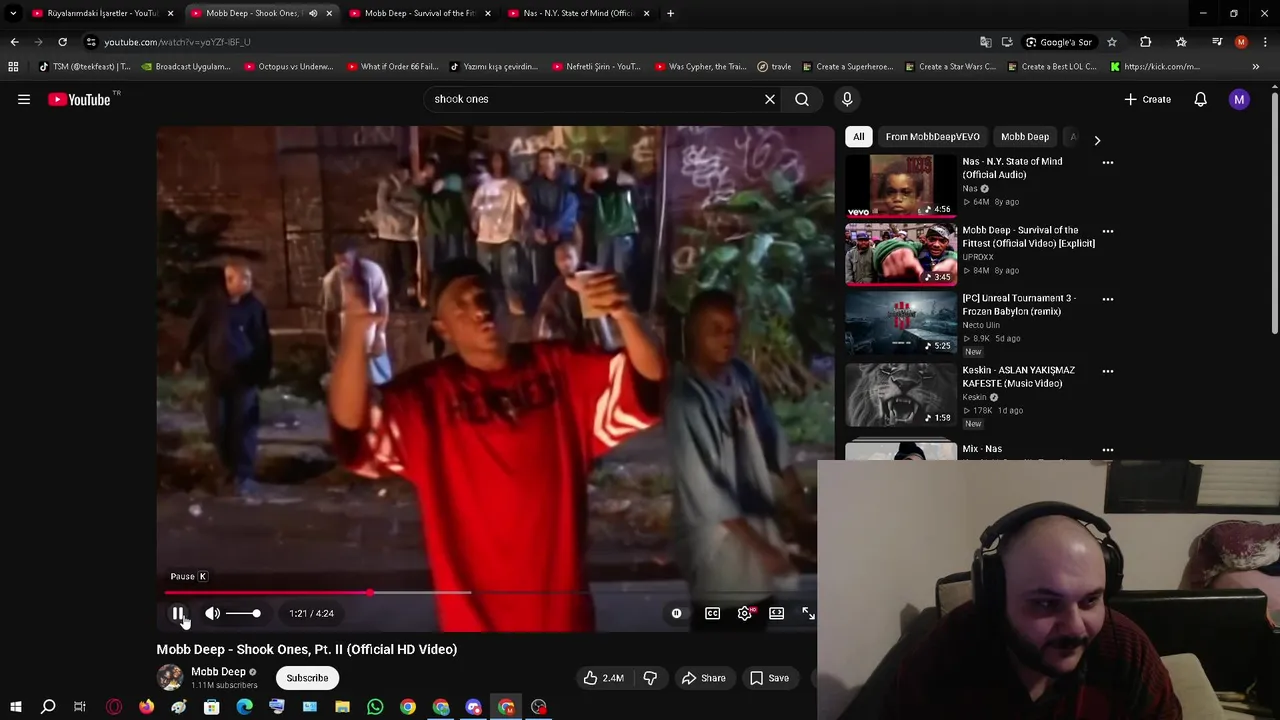Screen dimensions: 1280x720
Task: Open the YouTube hamburger guide menu
Action: [x=24, y=99]
